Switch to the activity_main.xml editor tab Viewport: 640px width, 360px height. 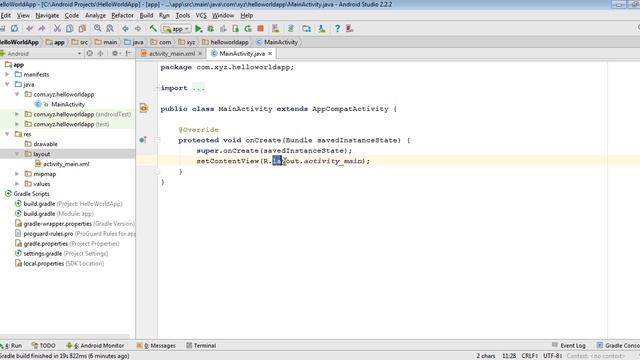coord(171,53)
